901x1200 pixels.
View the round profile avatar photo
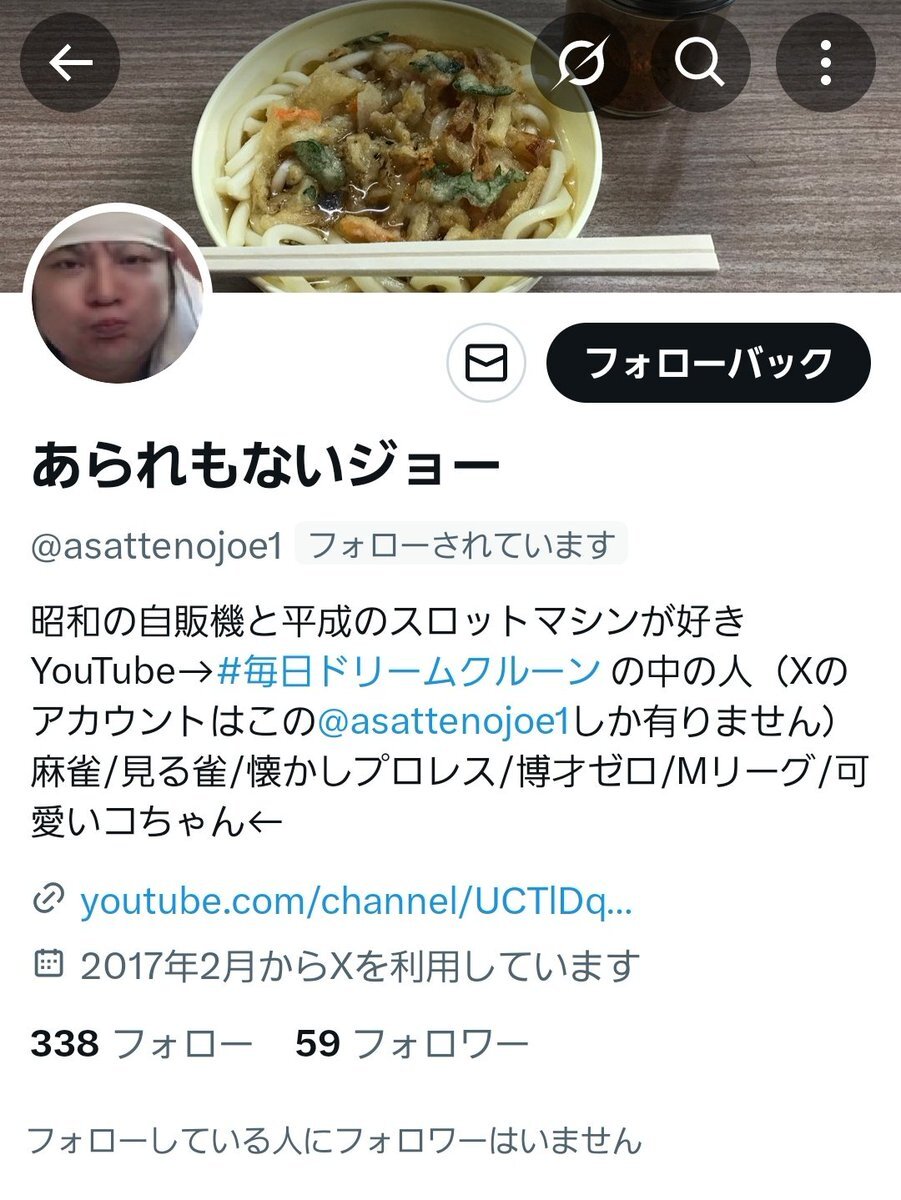pyautogui.click(x=117, y=296)
